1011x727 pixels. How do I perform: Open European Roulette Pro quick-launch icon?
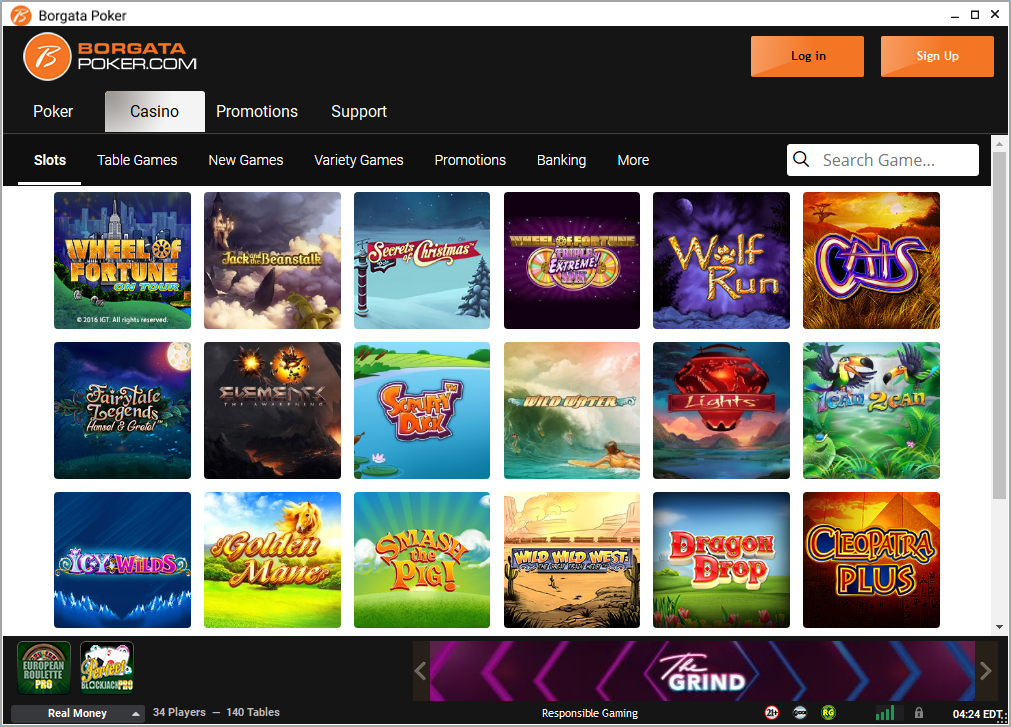44,668
